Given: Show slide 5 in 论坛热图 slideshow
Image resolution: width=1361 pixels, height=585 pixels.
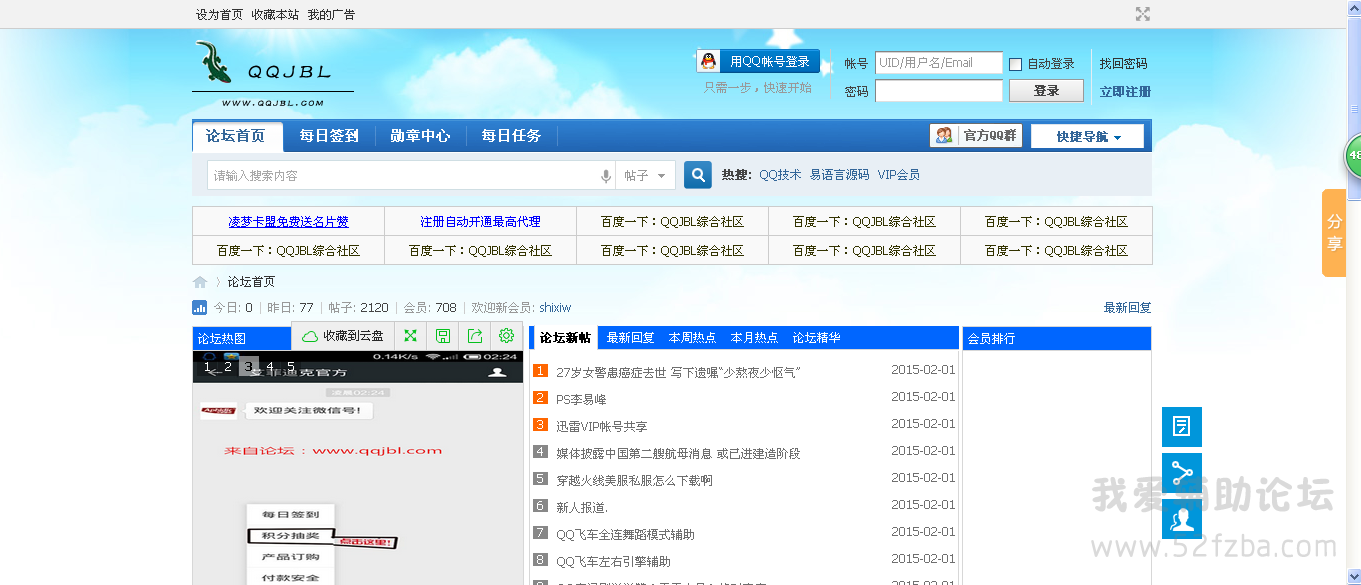Looking at the screenshot, I should pyautogui.click(x=291, y=367).
